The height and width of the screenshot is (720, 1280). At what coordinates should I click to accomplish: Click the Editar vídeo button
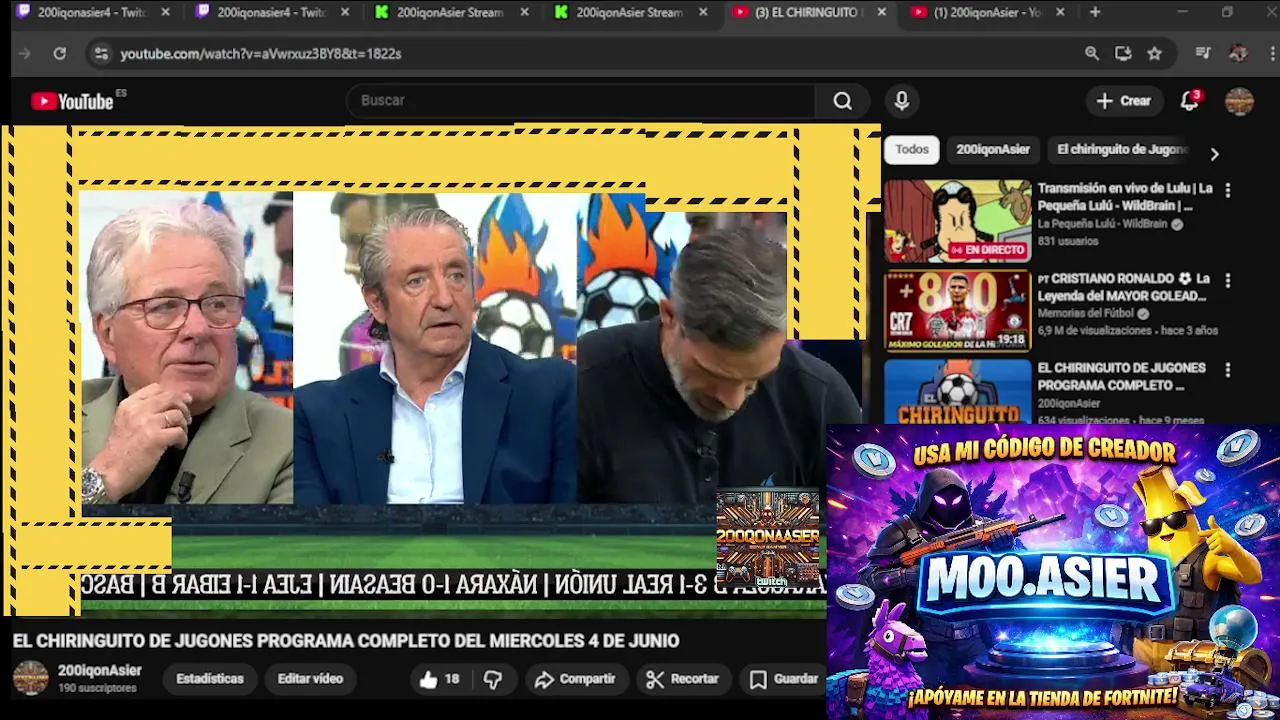pyautogui.click(x=310, y=679)
